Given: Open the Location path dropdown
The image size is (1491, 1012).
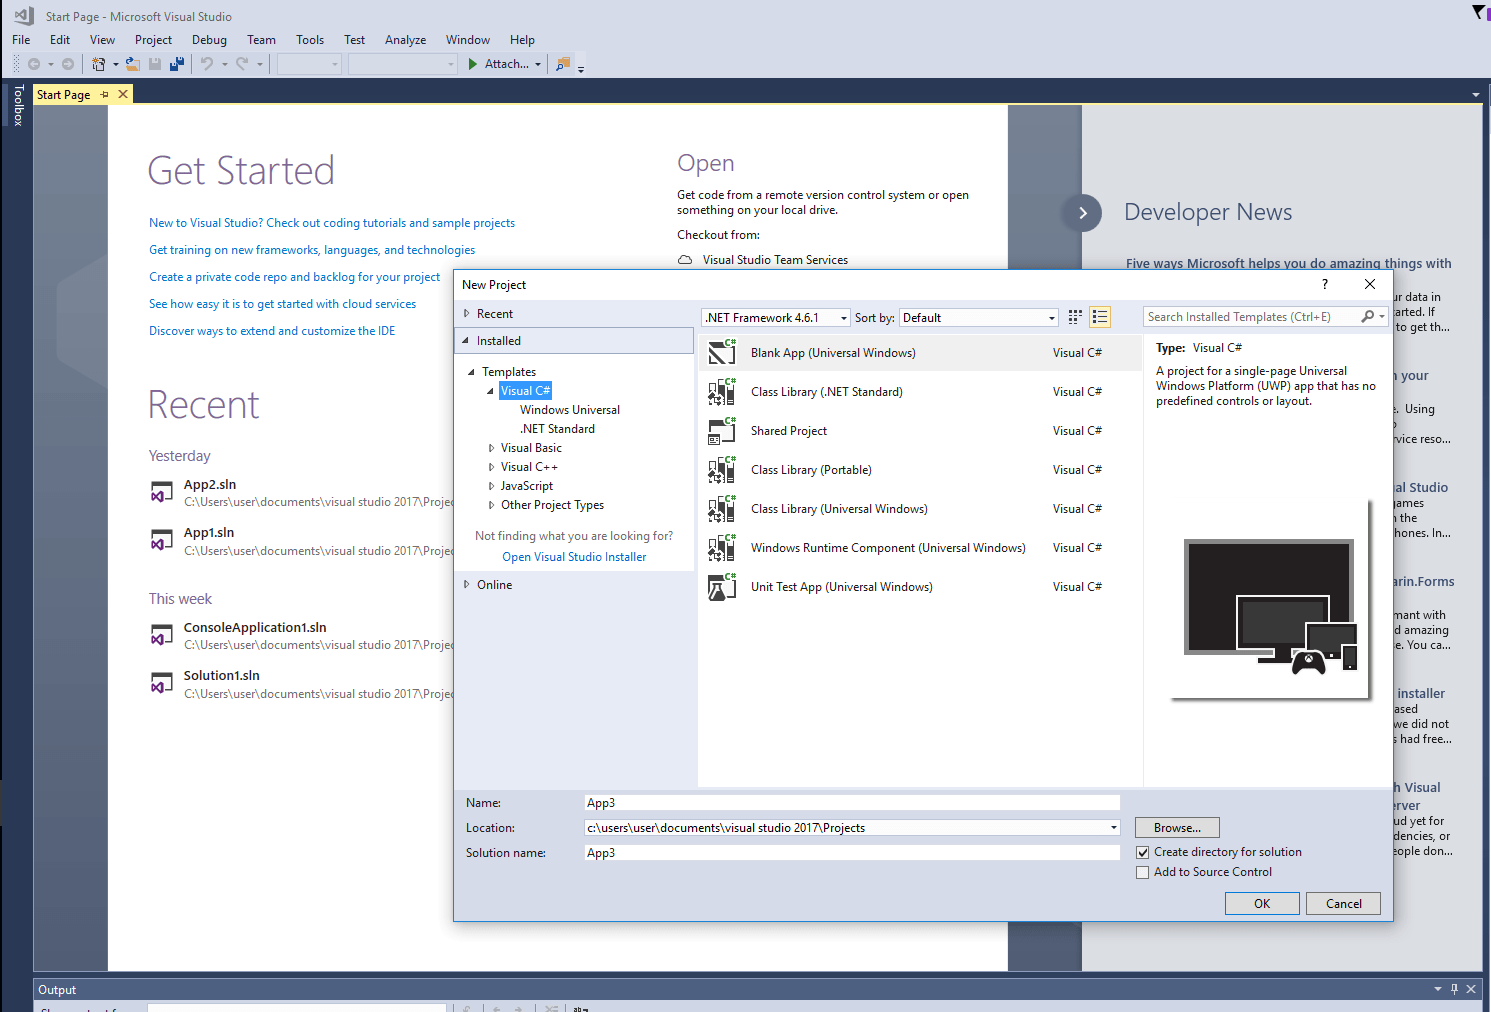Looking at the screenshot, I should [1113, 828].
